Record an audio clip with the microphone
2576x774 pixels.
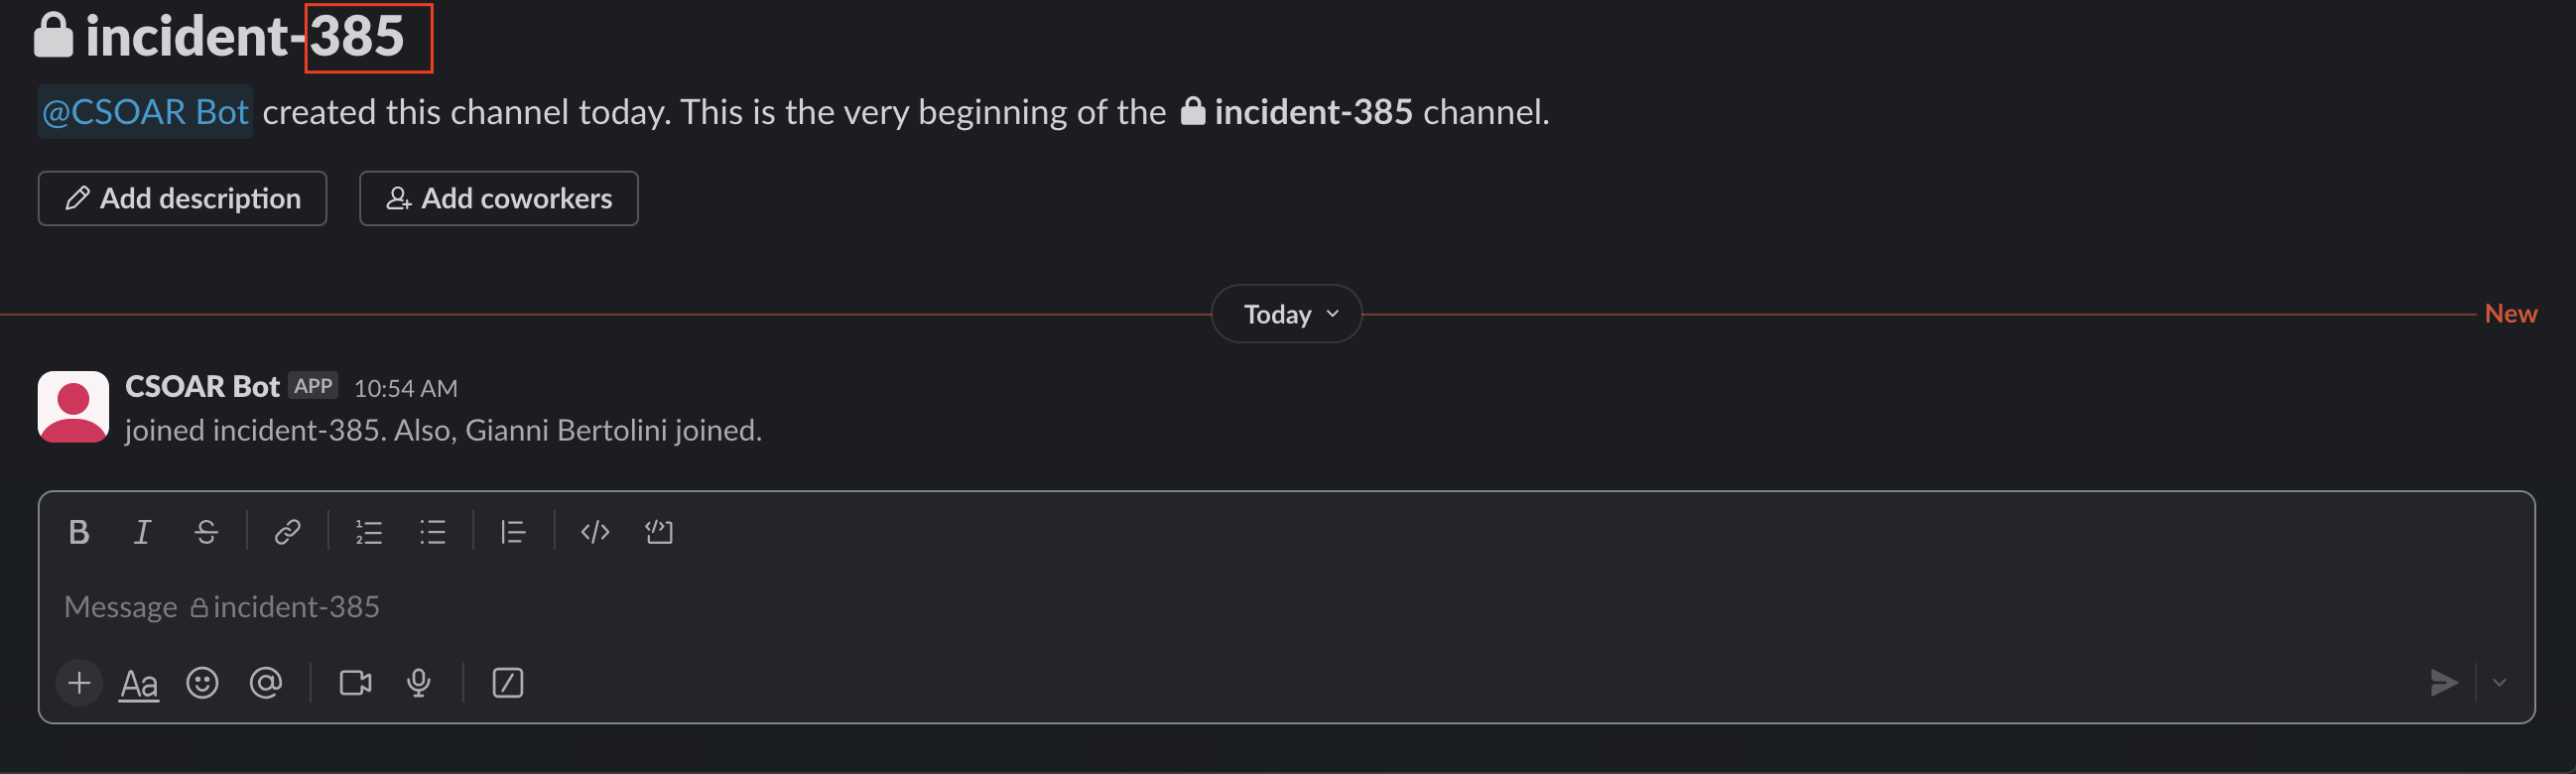point(419,683)
